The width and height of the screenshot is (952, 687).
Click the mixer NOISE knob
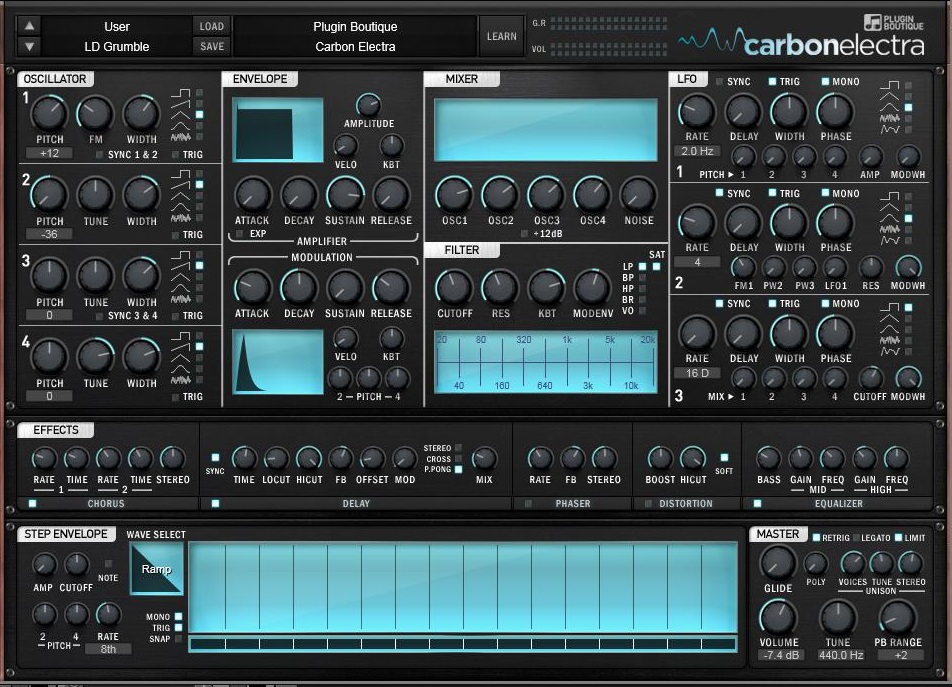[x=638, y=195]
